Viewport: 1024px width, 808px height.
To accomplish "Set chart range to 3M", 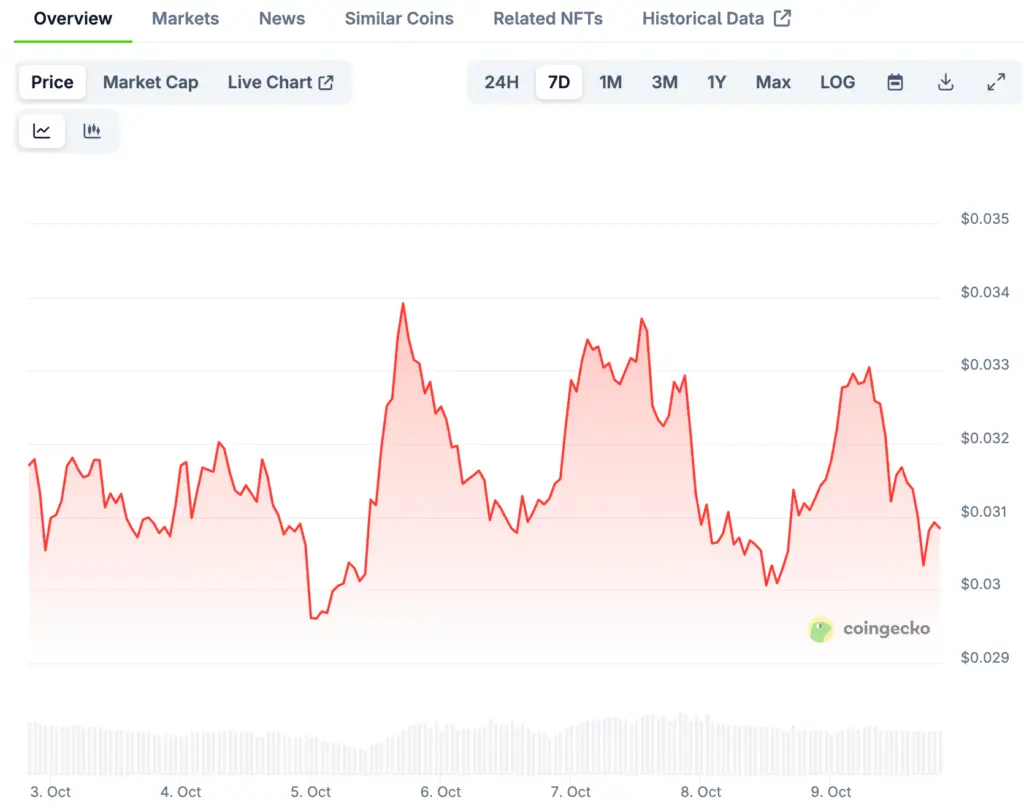I will [x=664, y=82].
